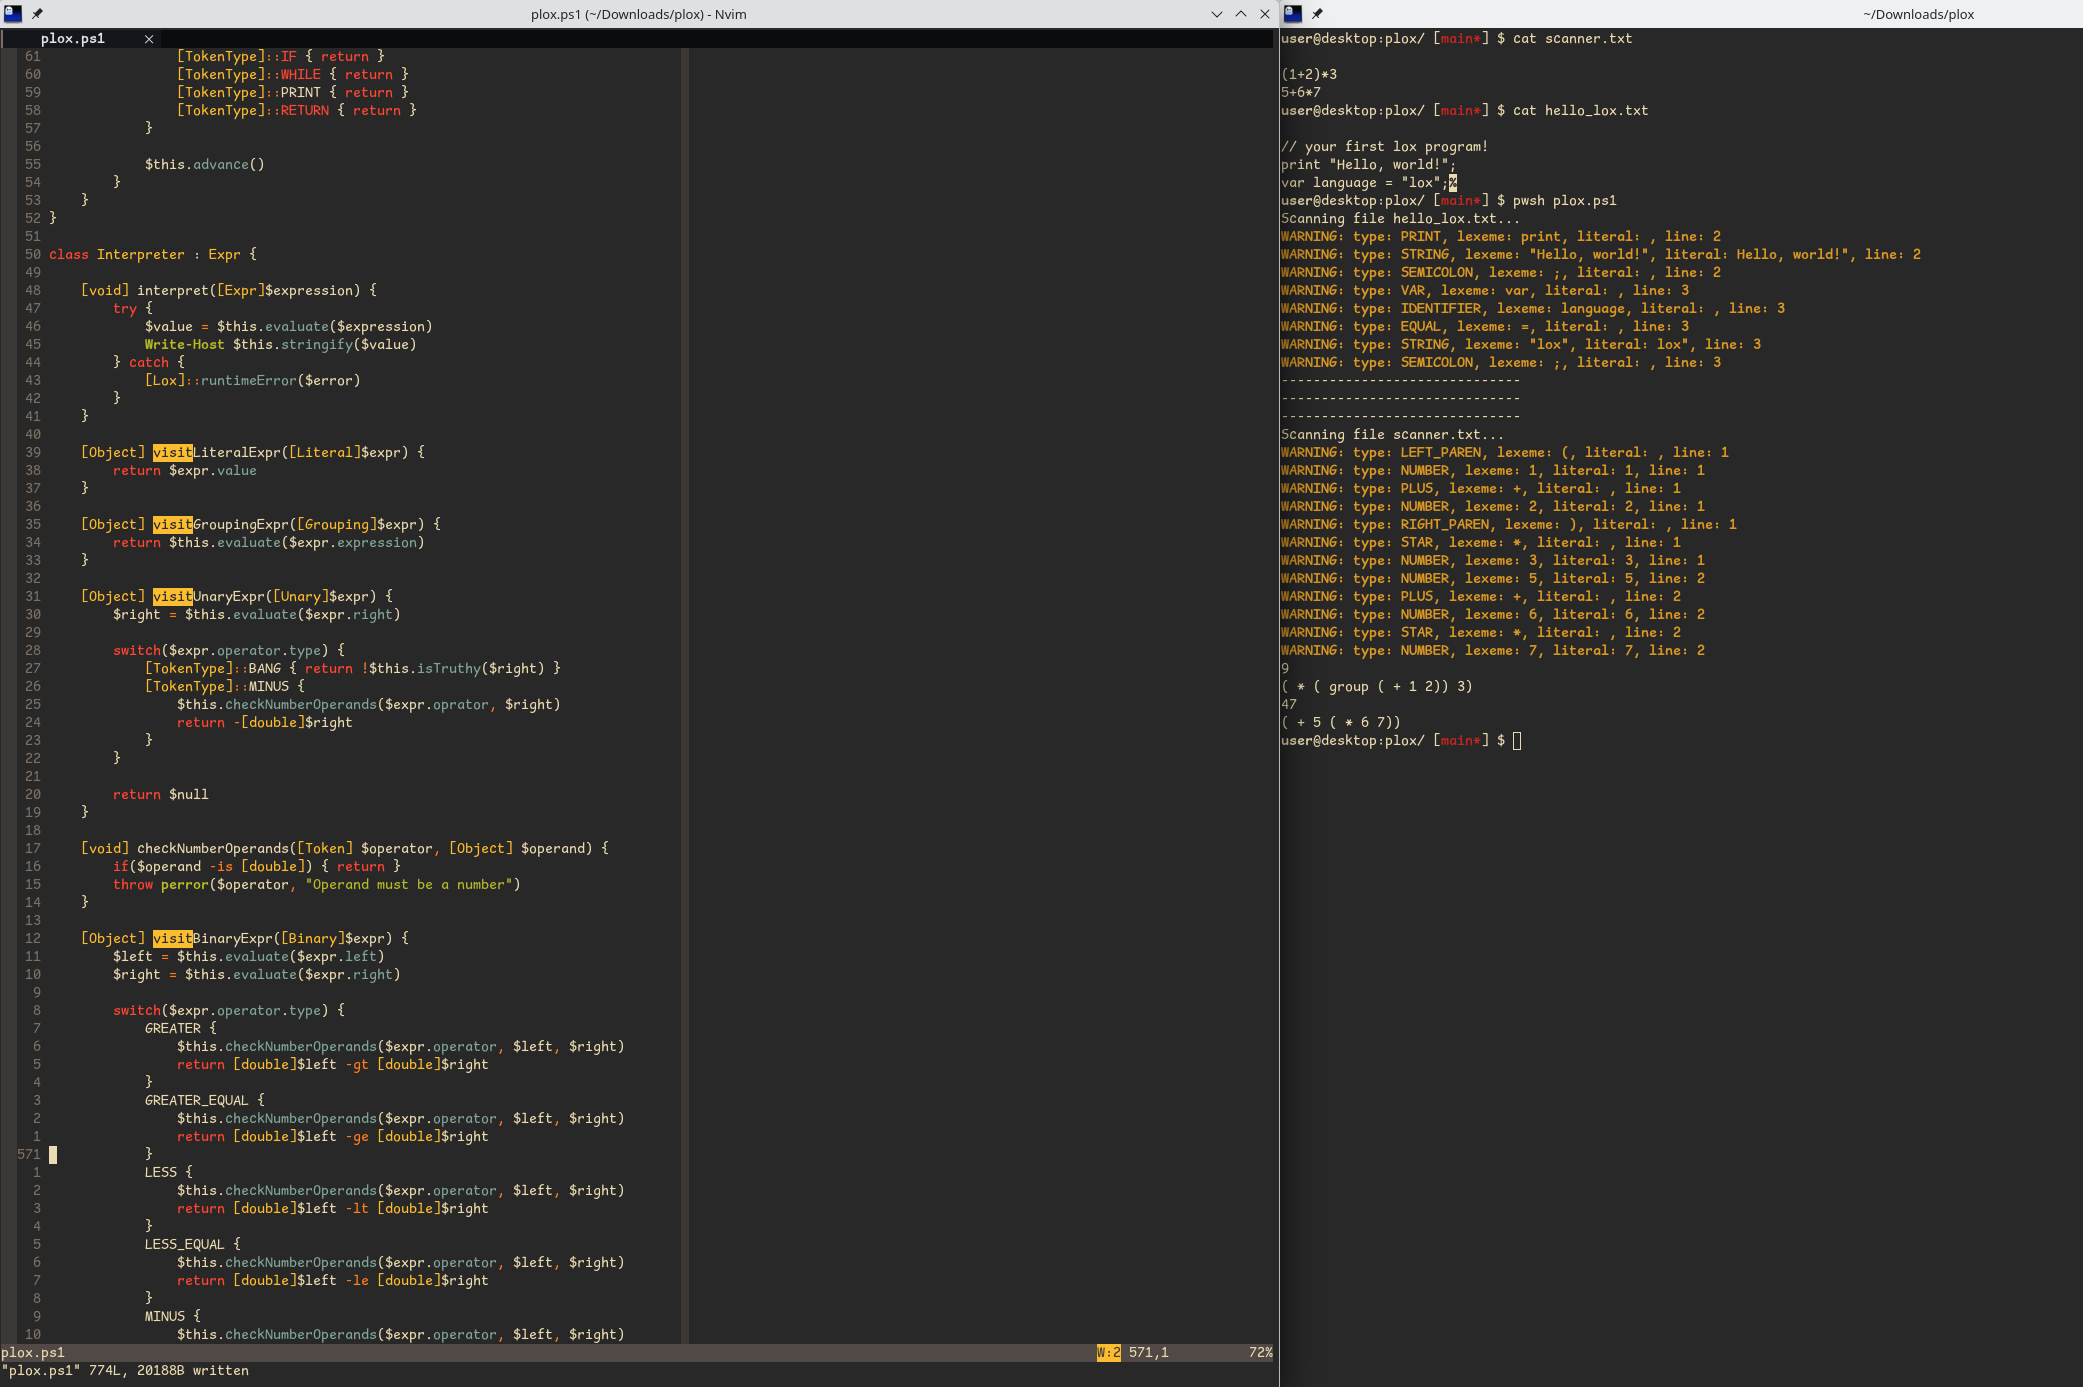Click the 'pwsh plox.ps1' command in terminal
Image resolution: width=2083 pixels, height=1387 pixels.
(1565, 201)
